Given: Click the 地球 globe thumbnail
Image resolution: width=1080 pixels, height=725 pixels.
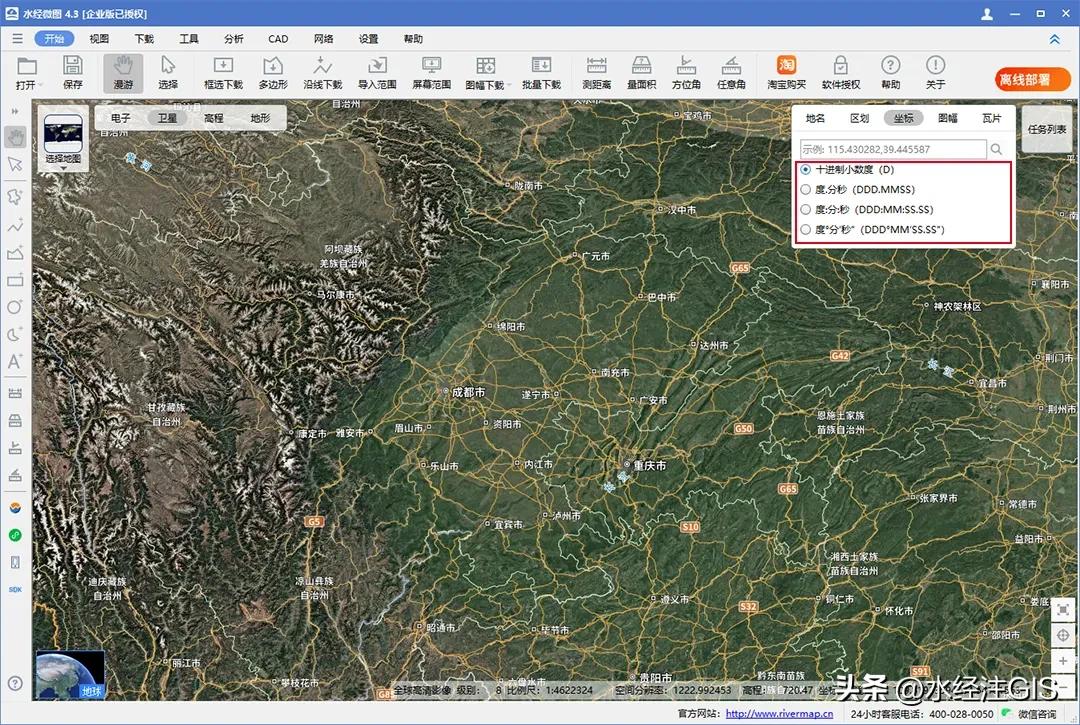Looking at the screenshot, I should click(x=70, y=675).
